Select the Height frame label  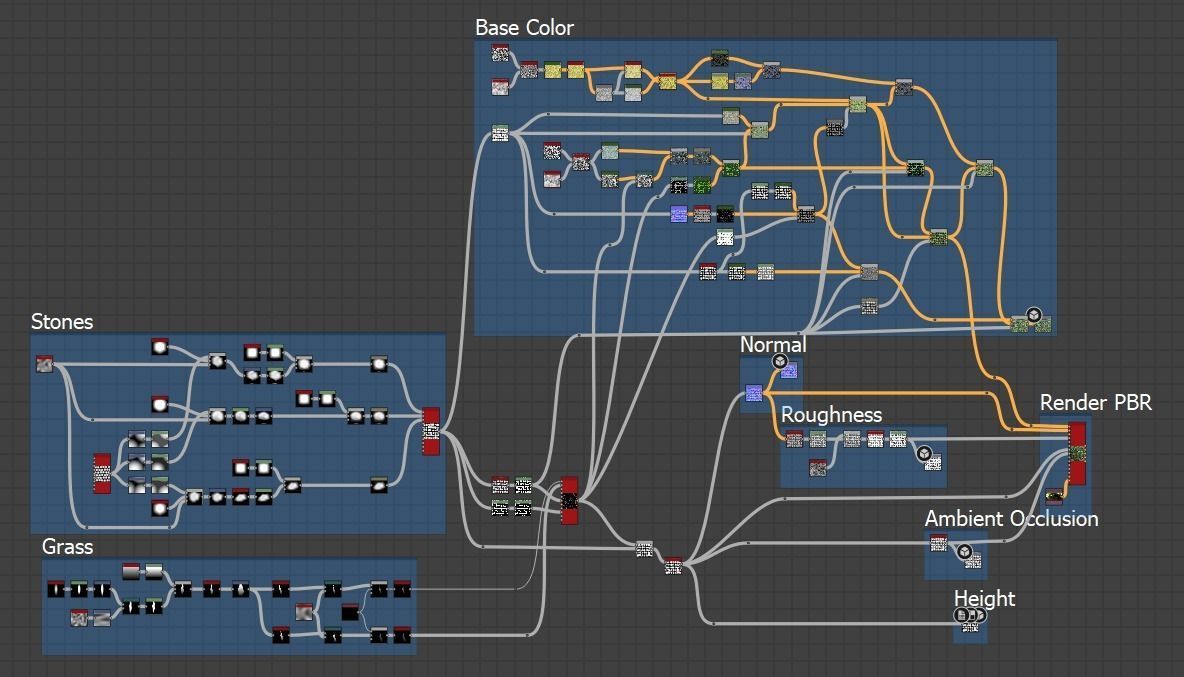pyautogui.click(x=984, y=599)
